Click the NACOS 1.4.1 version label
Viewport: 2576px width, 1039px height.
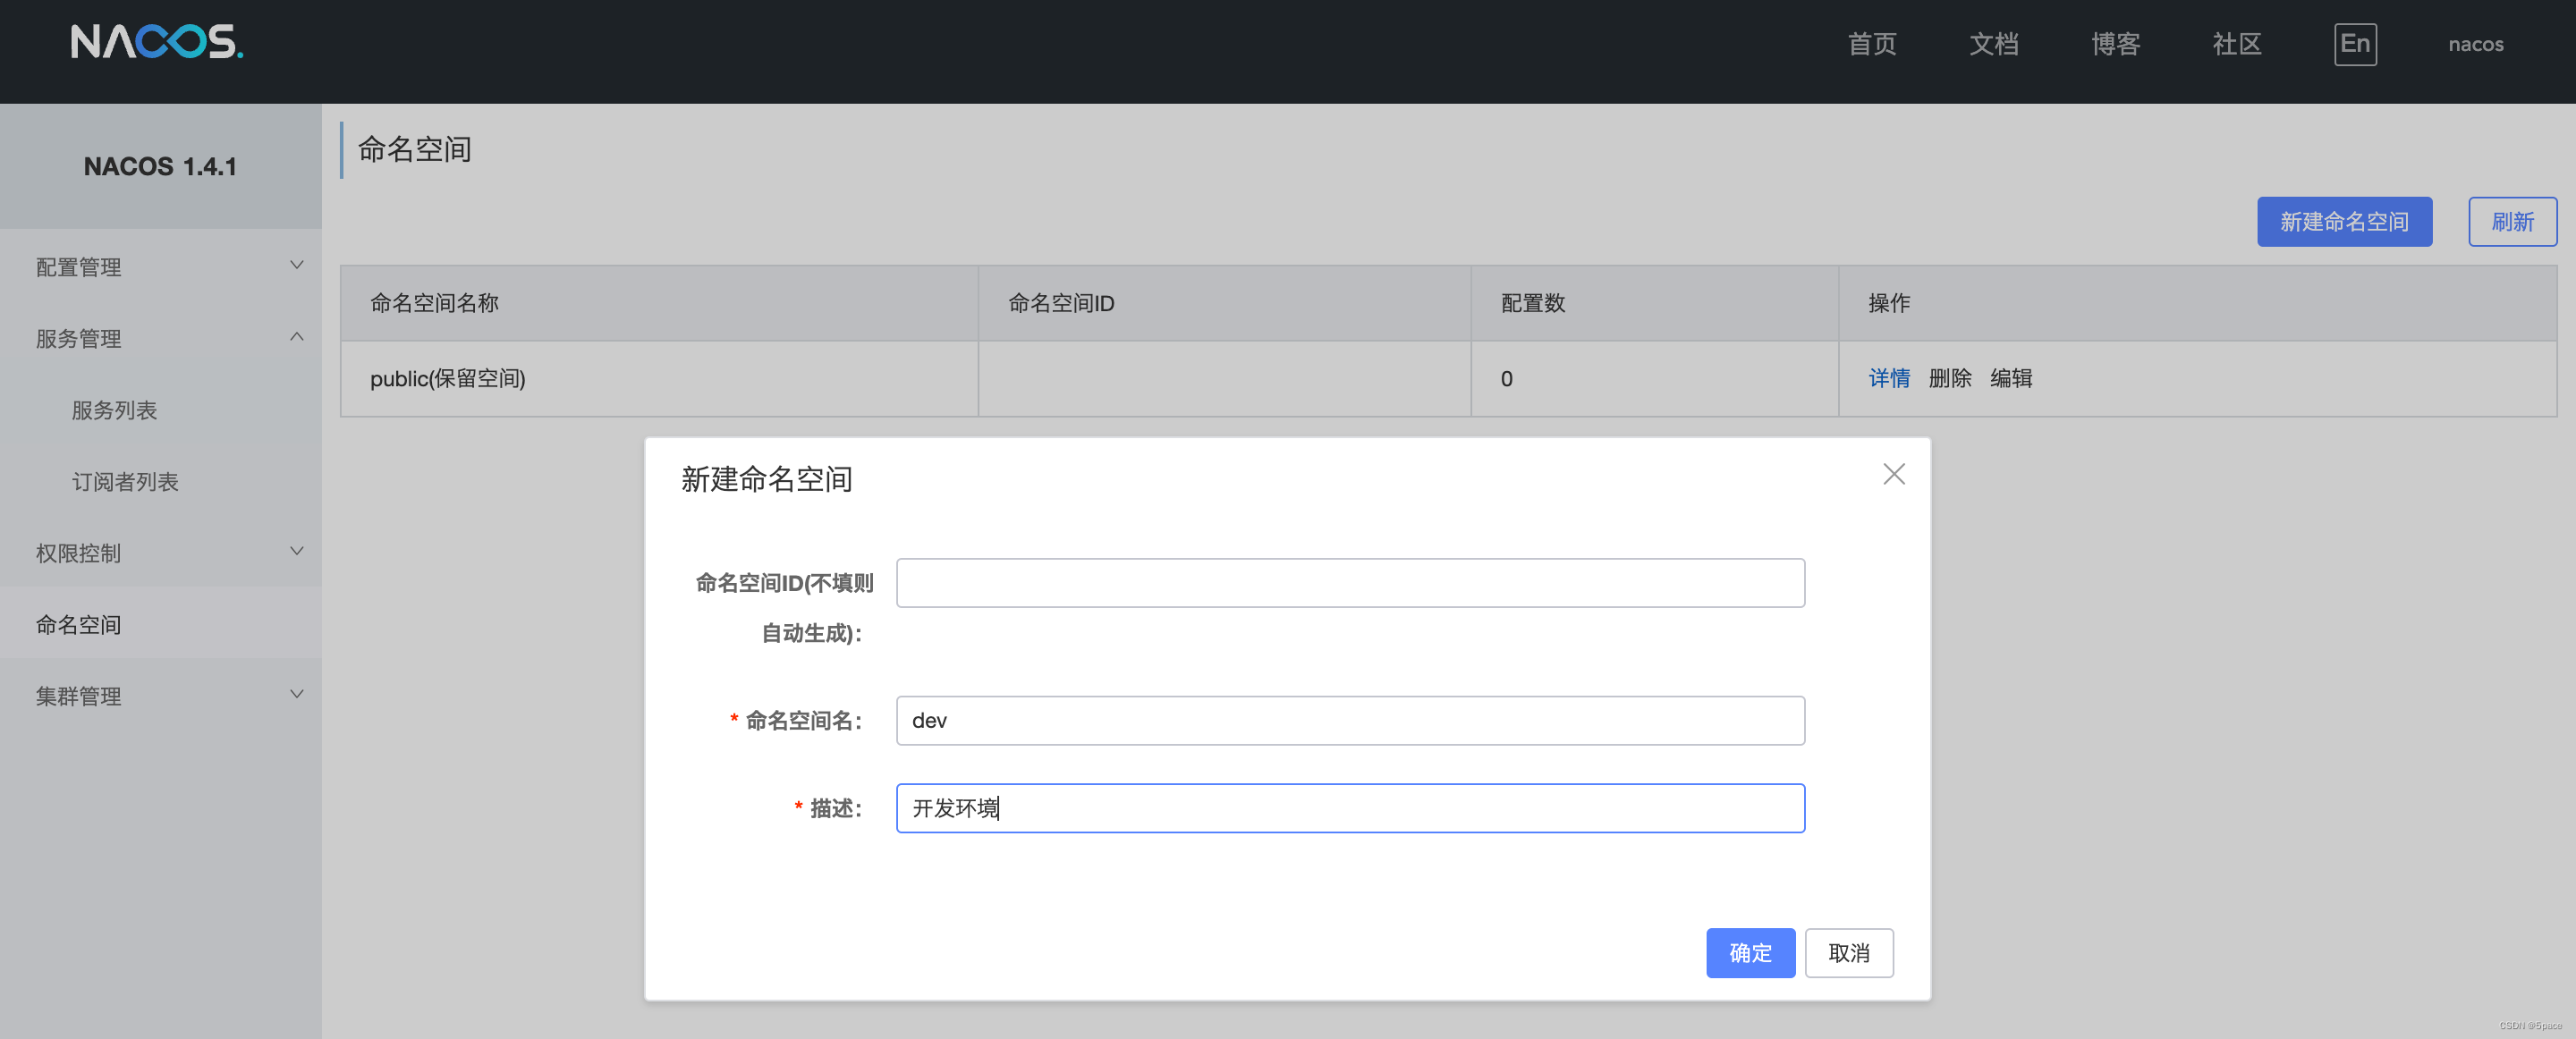coord(160,166)
